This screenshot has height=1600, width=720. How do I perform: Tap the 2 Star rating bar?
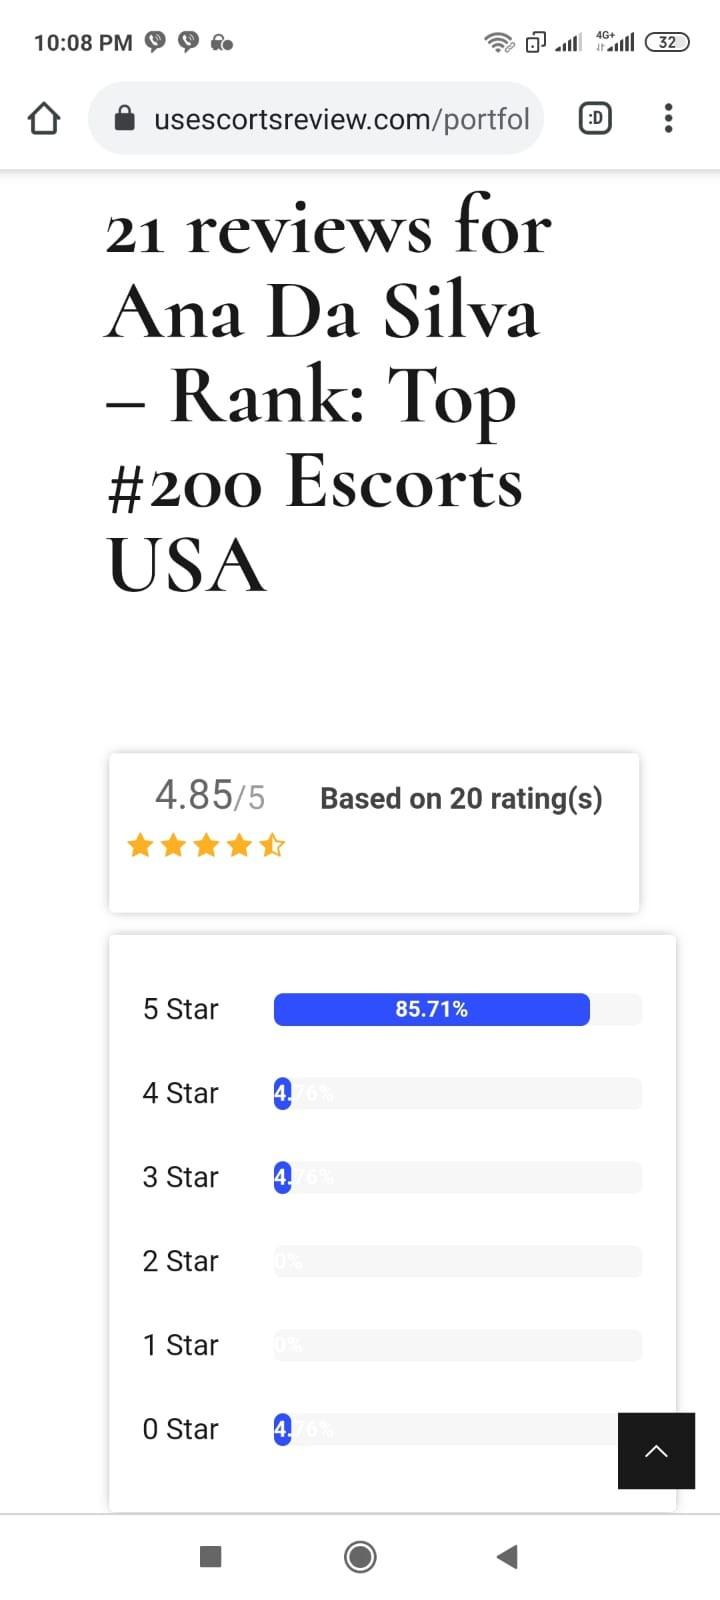click(x=457, y=1261)
